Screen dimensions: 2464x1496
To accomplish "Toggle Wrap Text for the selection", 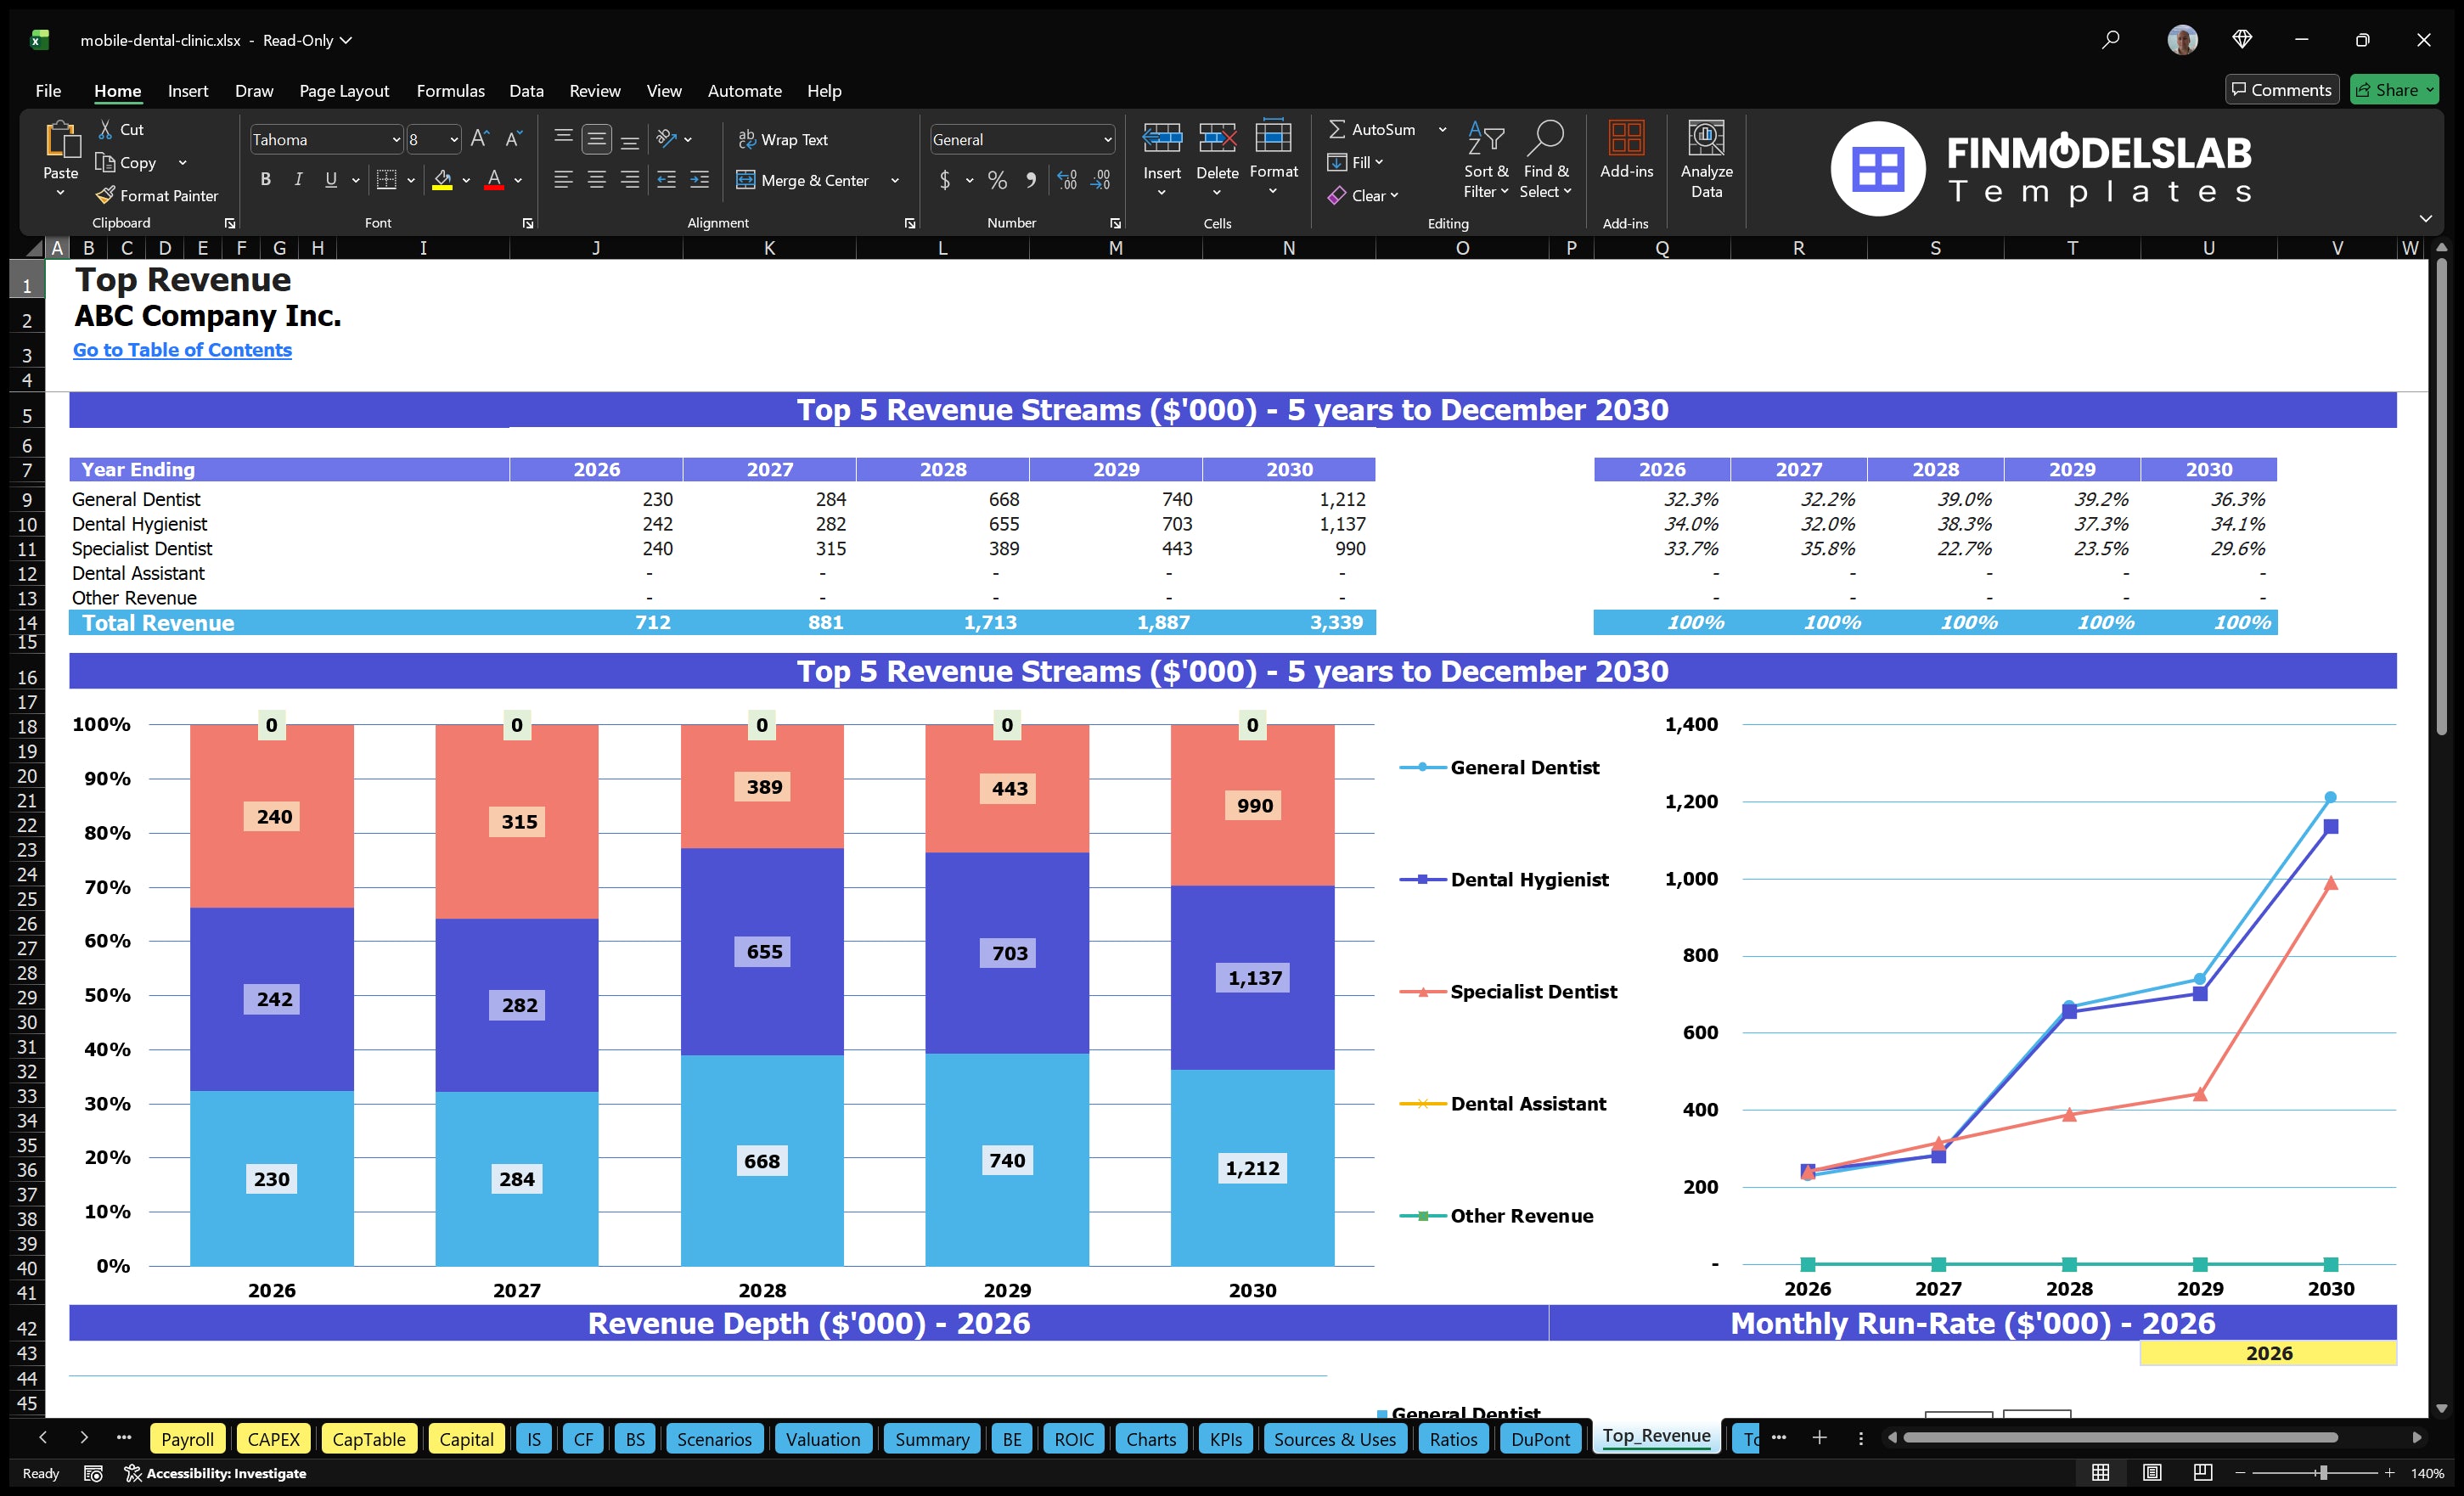I will point(784,139).
